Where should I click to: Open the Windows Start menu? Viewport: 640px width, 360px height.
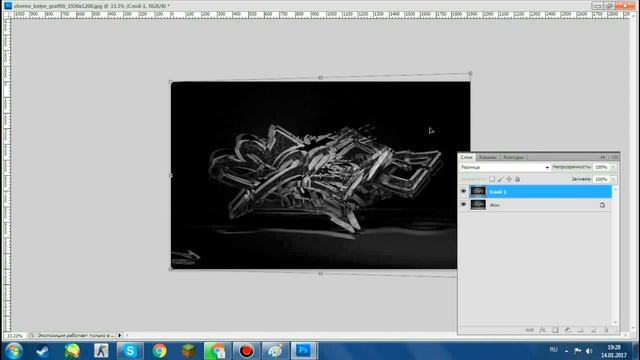point(14,351)
